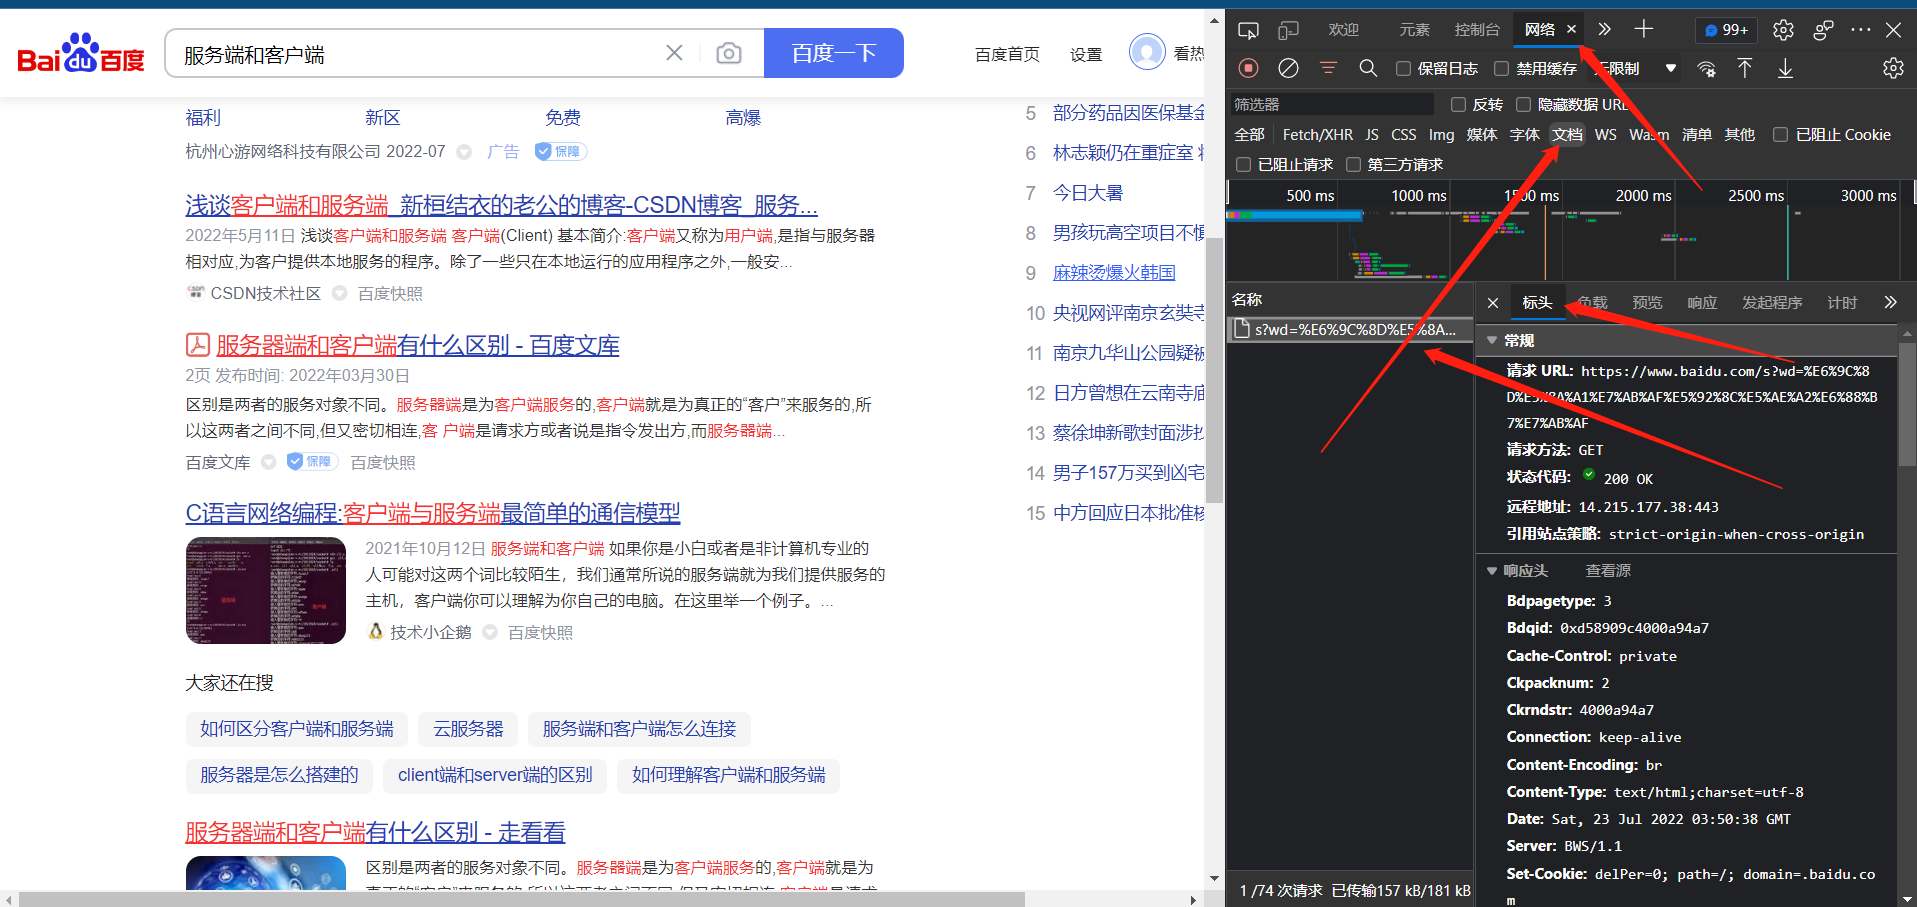
Task: Open DevTools more options ellipsis
Action: 1860,30
